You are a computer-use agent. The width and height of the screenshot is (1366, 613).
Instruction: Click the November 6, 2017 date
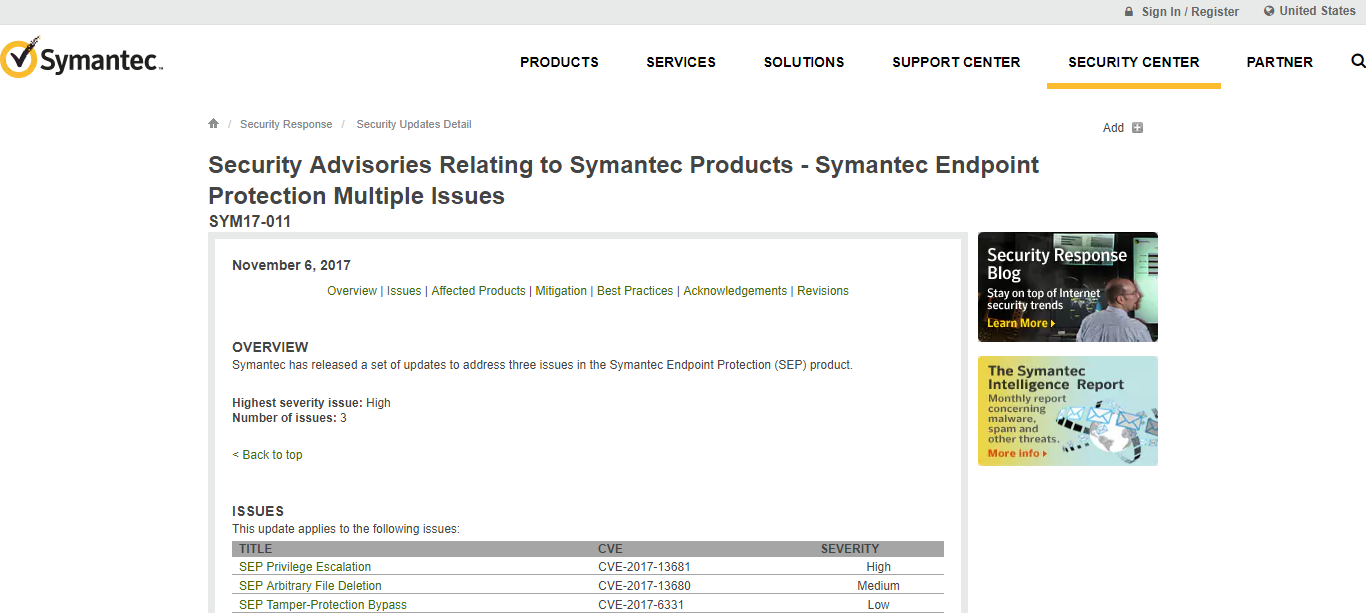pos(291,265)
